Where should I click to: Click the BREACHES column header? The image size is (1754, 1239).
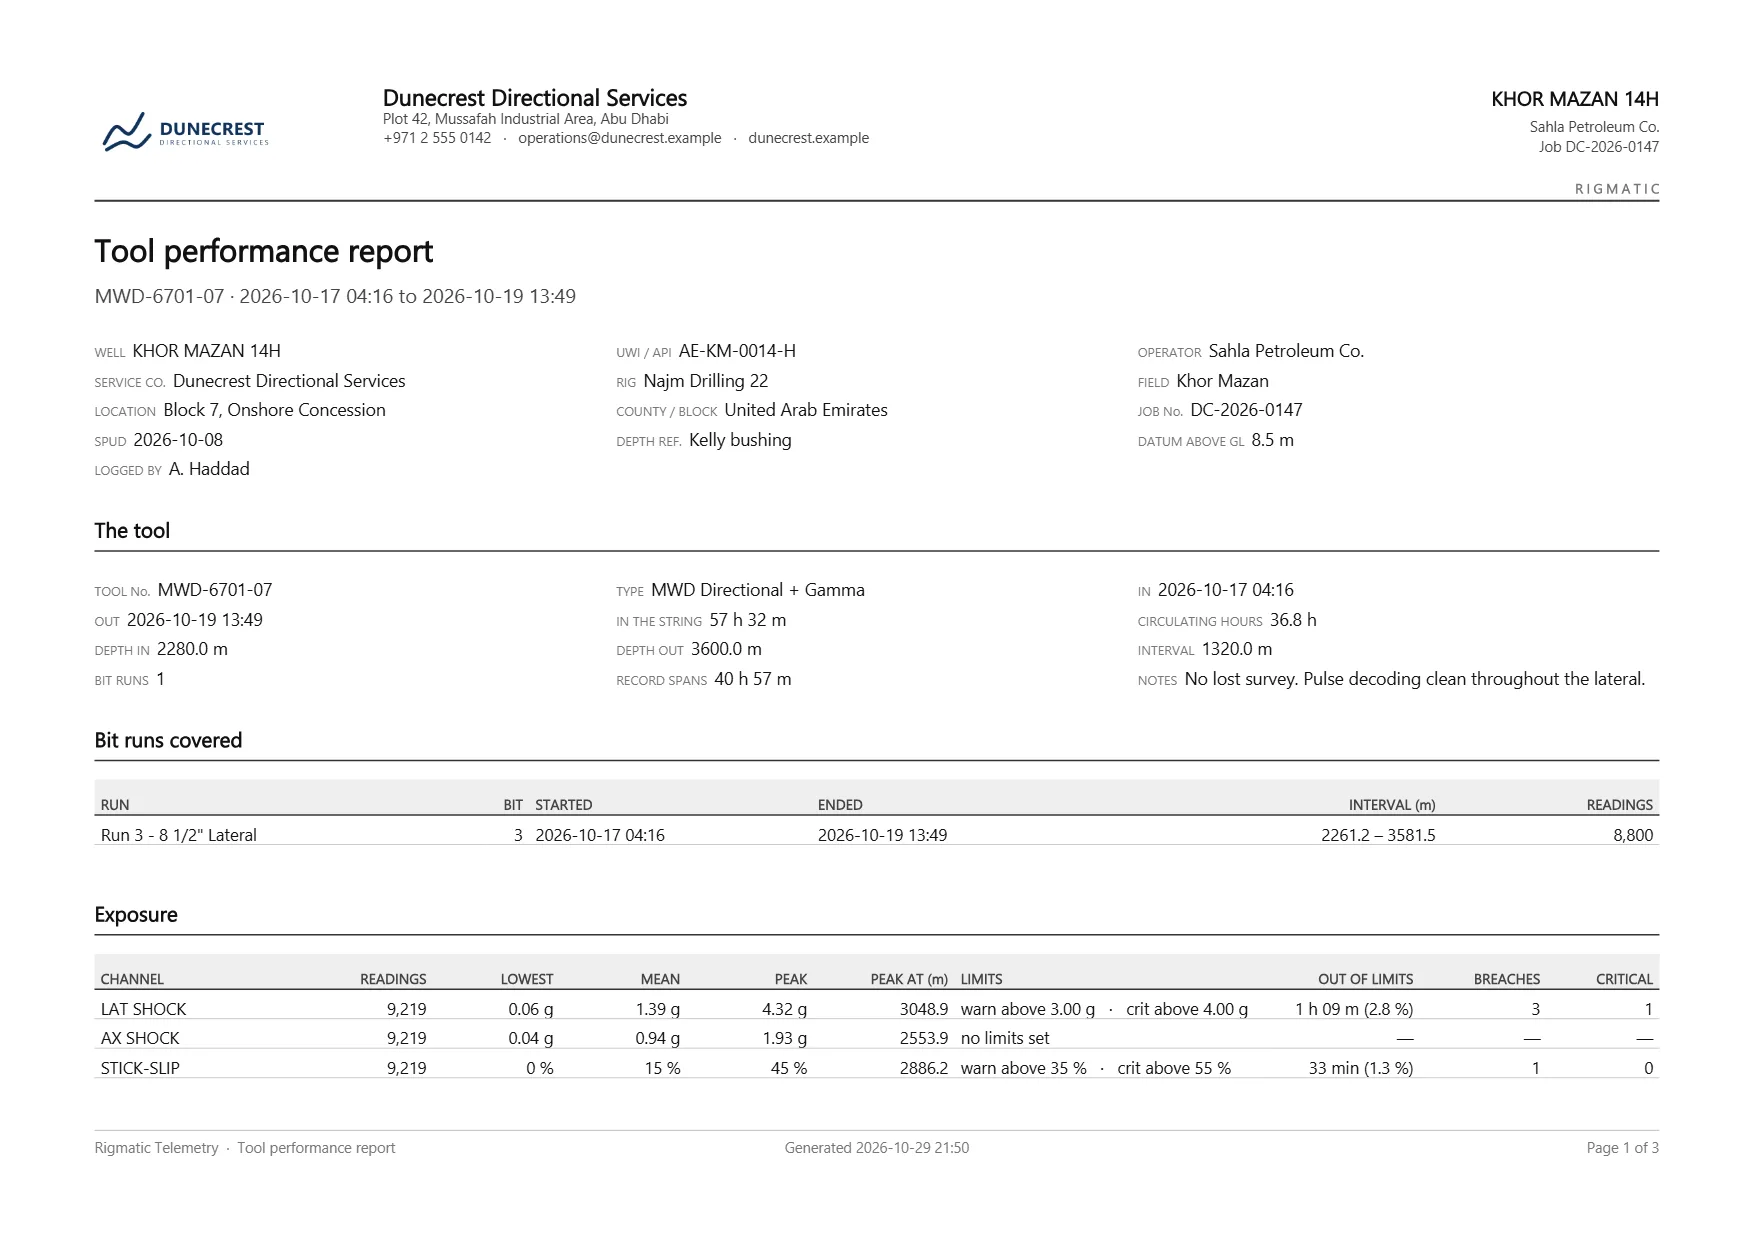pos(1507,979)
